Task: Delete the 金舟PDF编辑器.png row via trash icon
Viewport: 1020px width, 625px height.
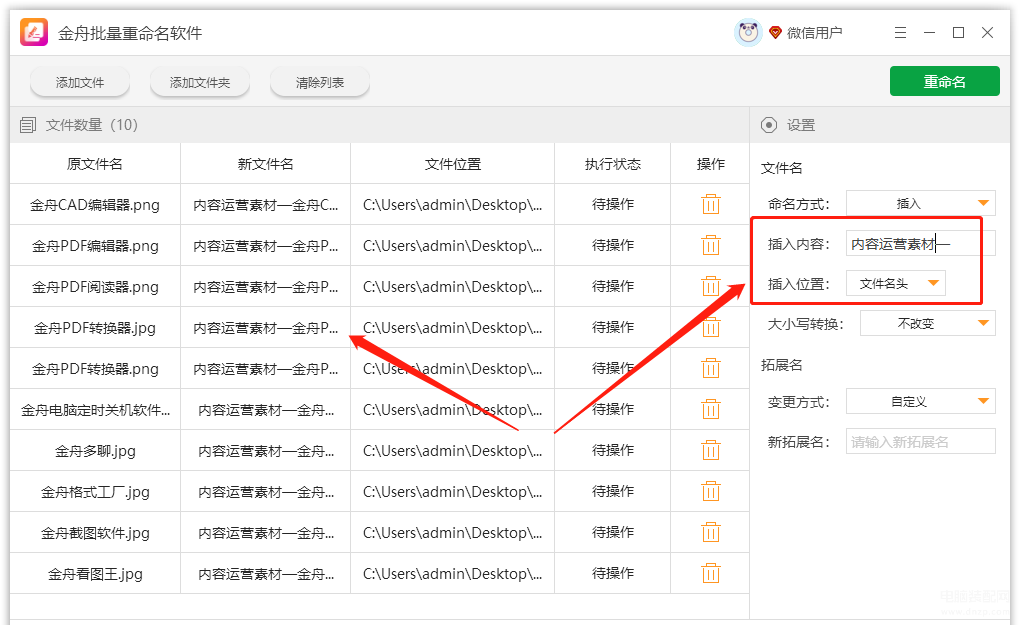Action: click(710, 245)
